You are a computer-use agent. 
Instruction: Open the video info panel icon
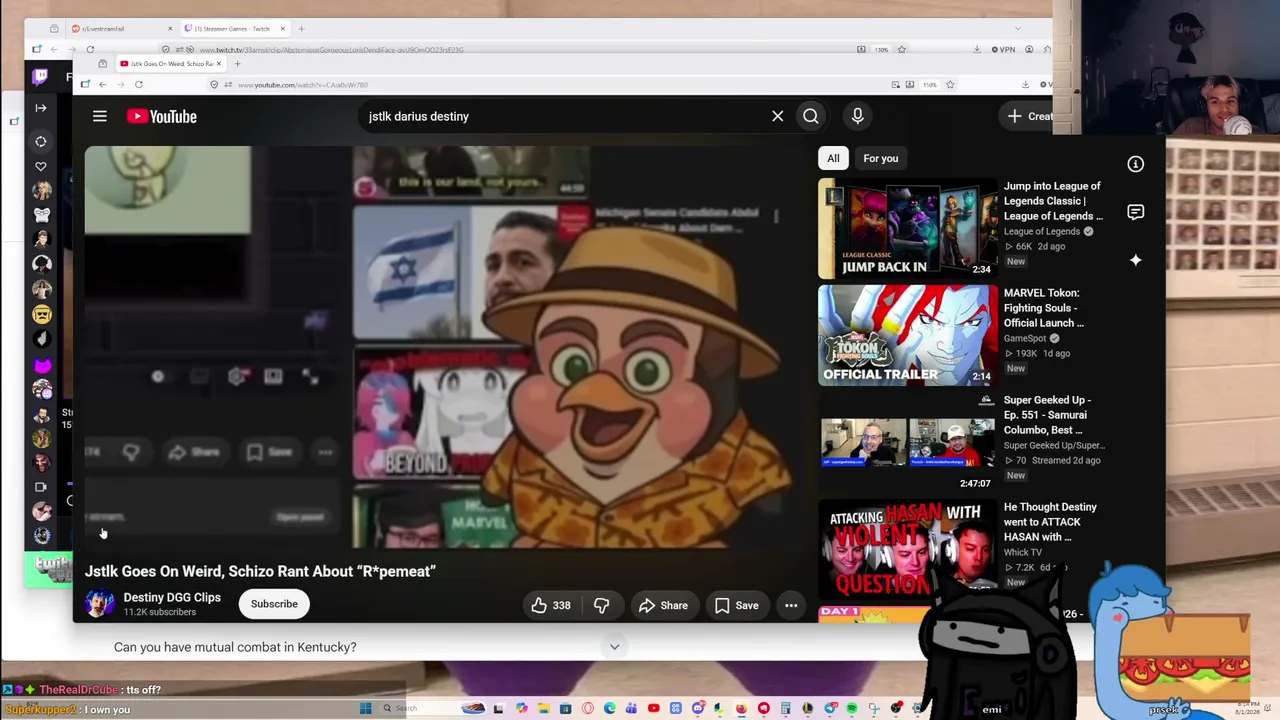click(1136, 164)
